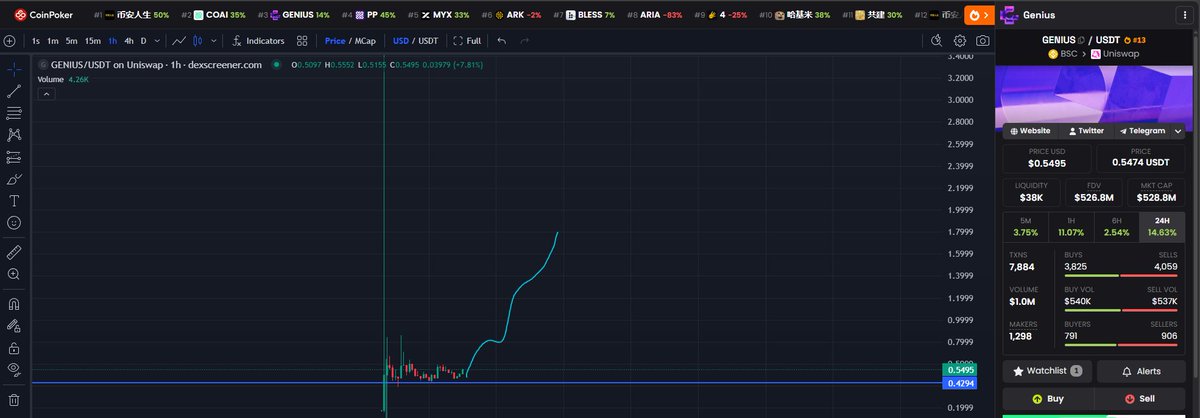
Task: Select the 1H stats tab
Action: pos(1071,226)
